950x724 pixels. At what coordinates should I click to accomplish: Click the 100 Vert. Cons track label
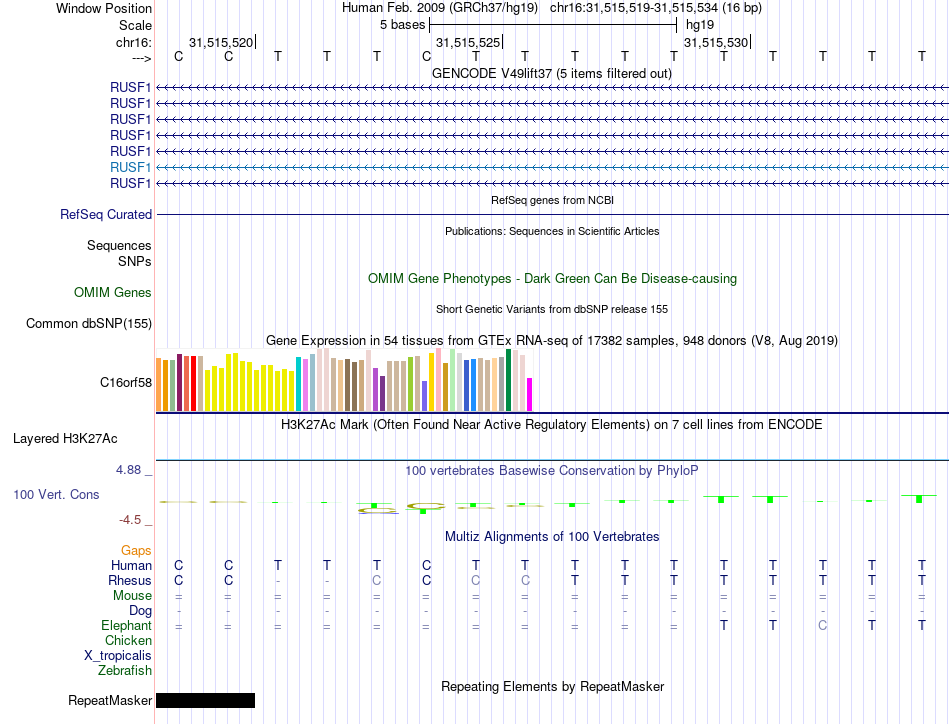pyautogui.click(x=56, y=494)
